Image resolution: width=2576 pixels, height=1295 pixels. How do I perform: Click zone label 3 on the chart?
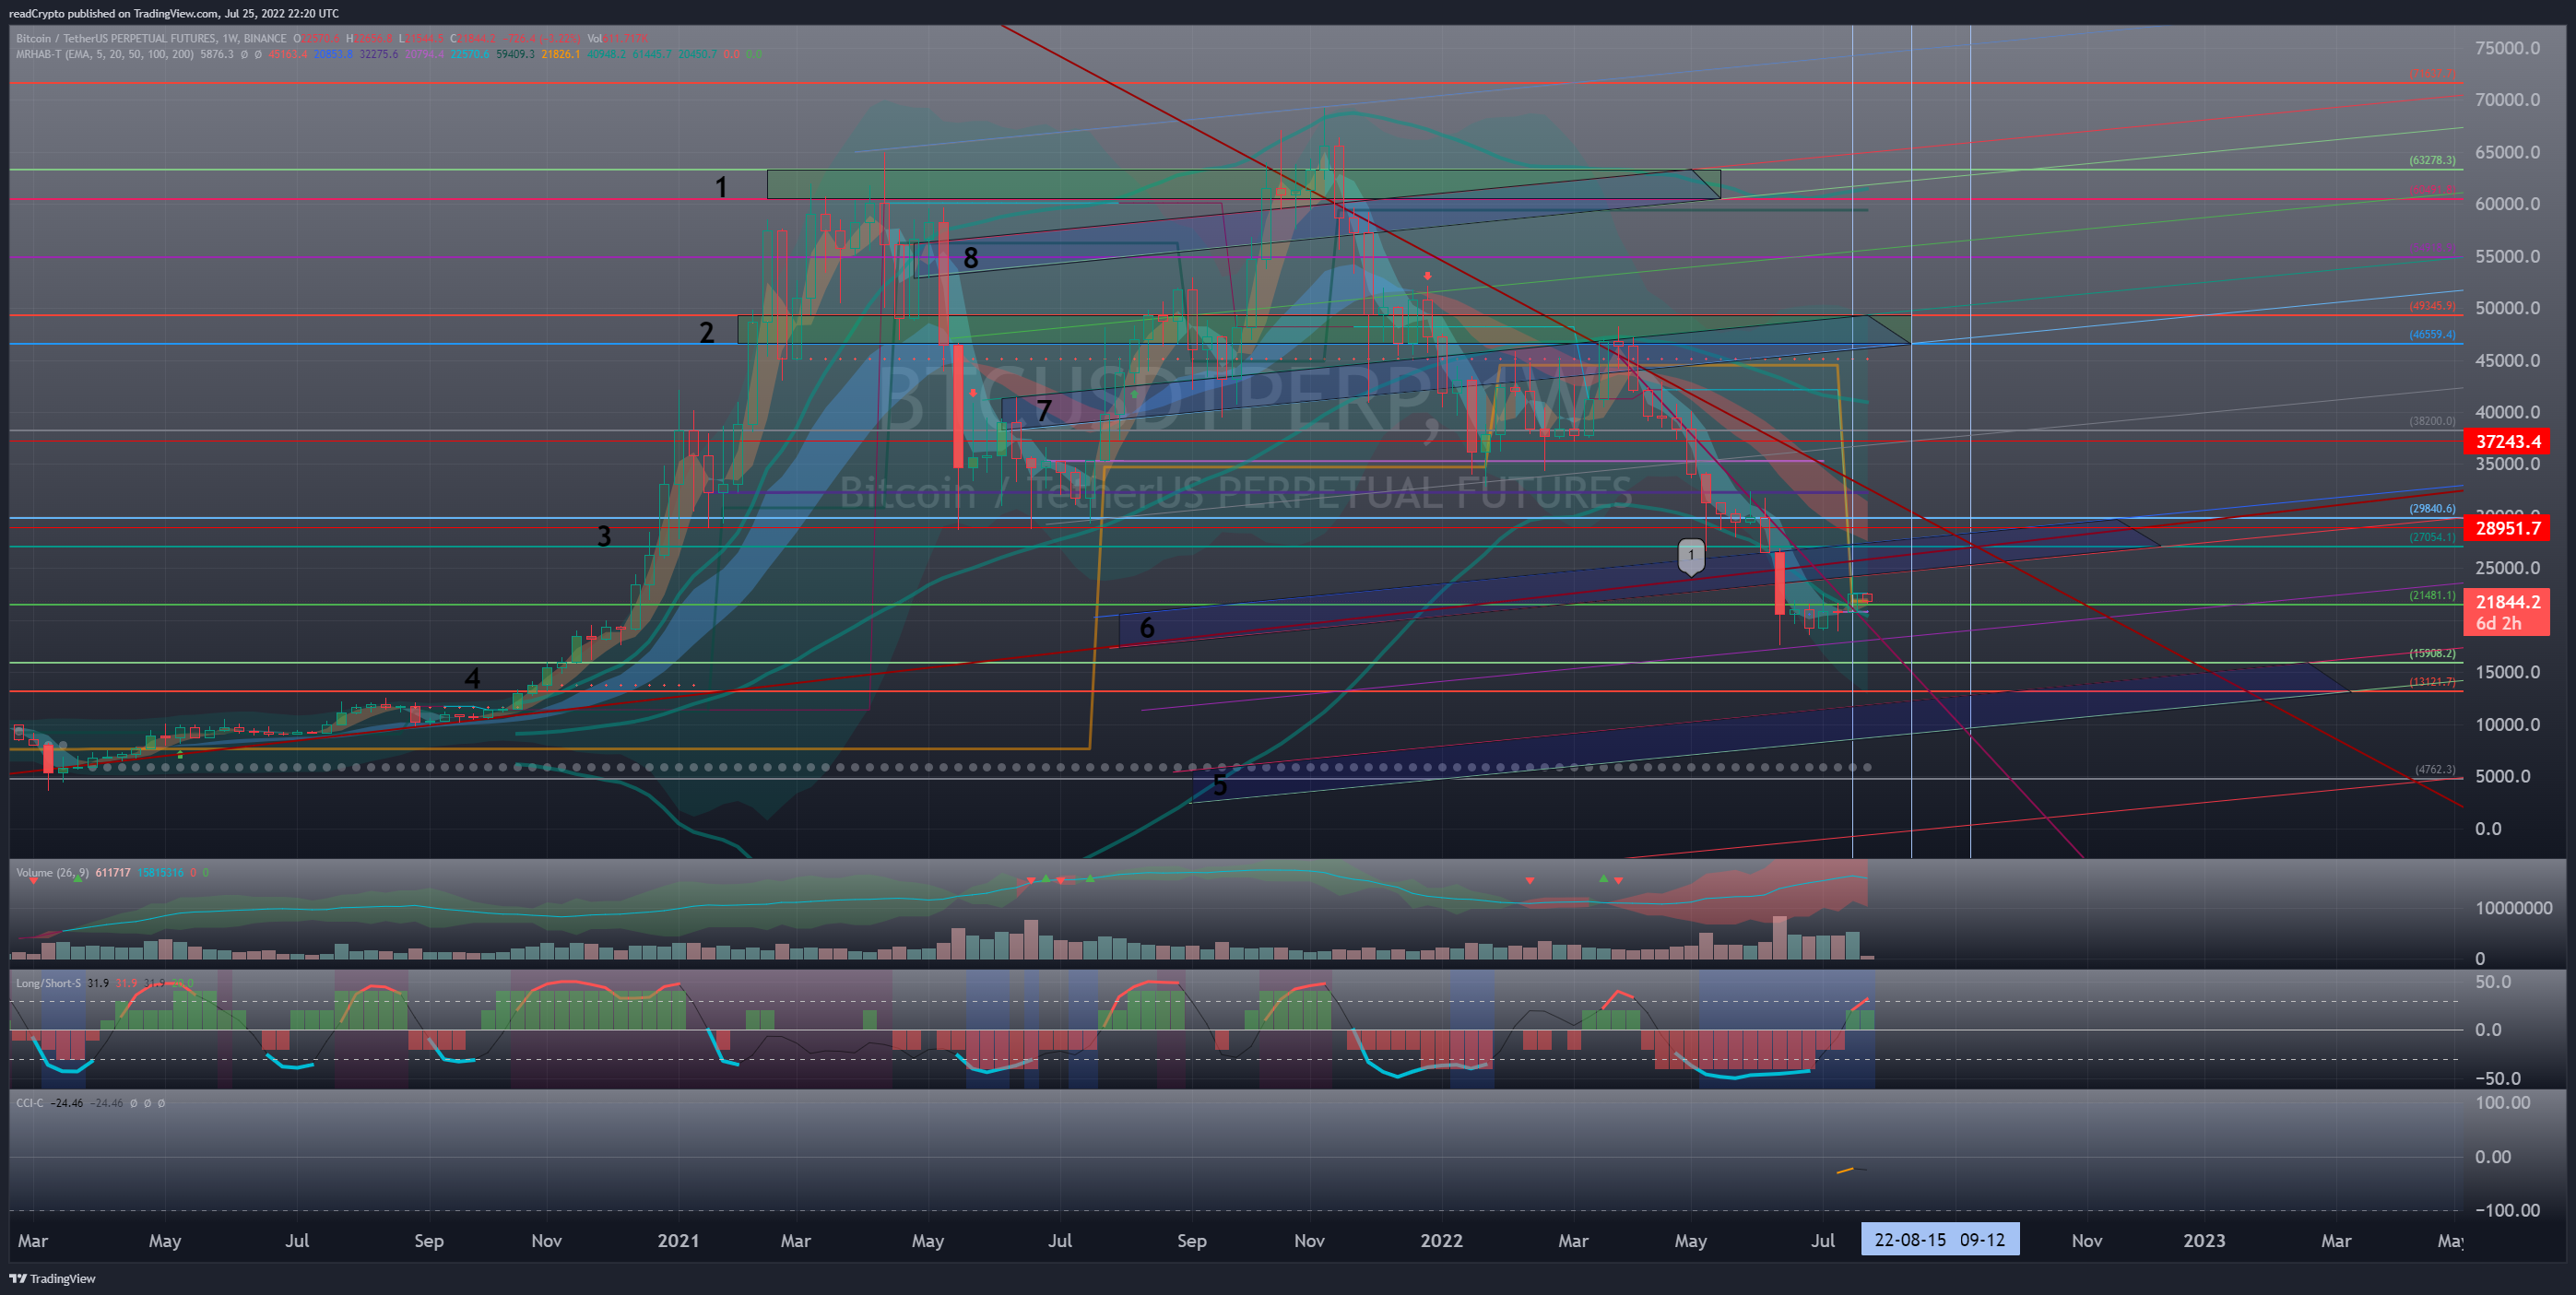tap(604, 537)
